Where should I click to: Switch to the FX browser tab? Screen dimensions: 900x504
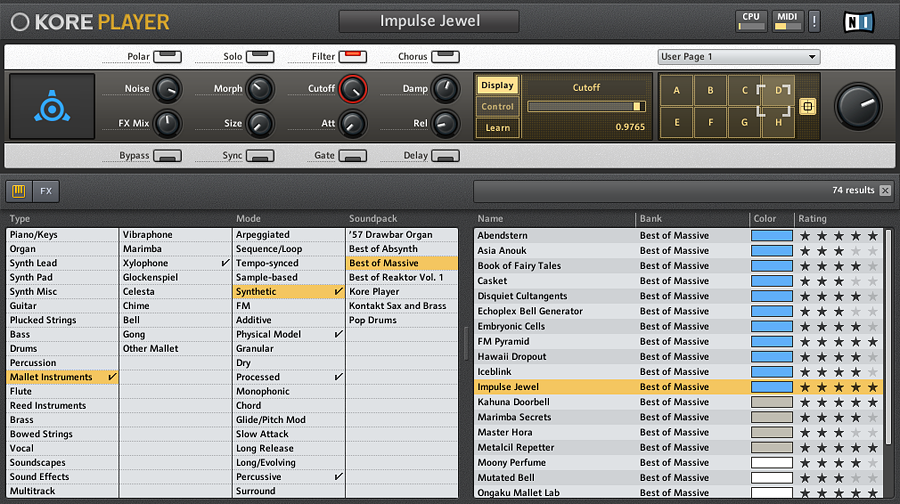point(46,190)
